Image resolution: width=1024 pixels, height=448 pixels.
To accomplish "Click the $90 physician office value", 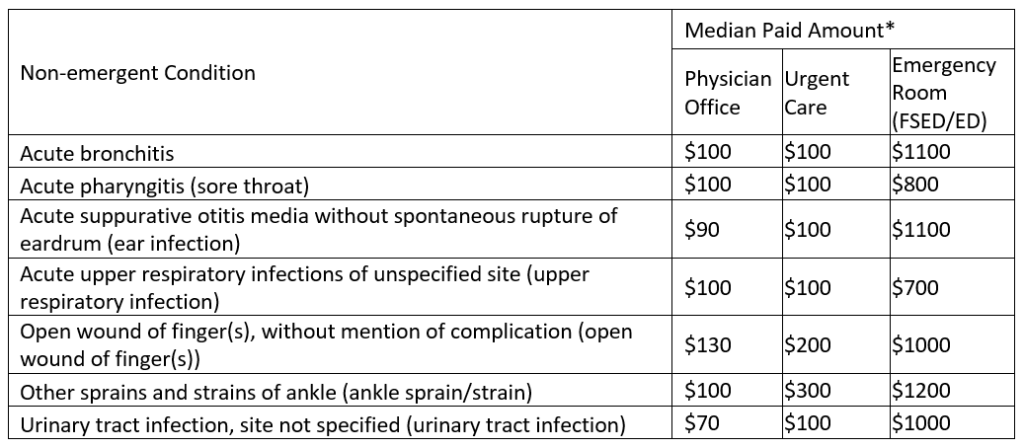I will (702, 229).
